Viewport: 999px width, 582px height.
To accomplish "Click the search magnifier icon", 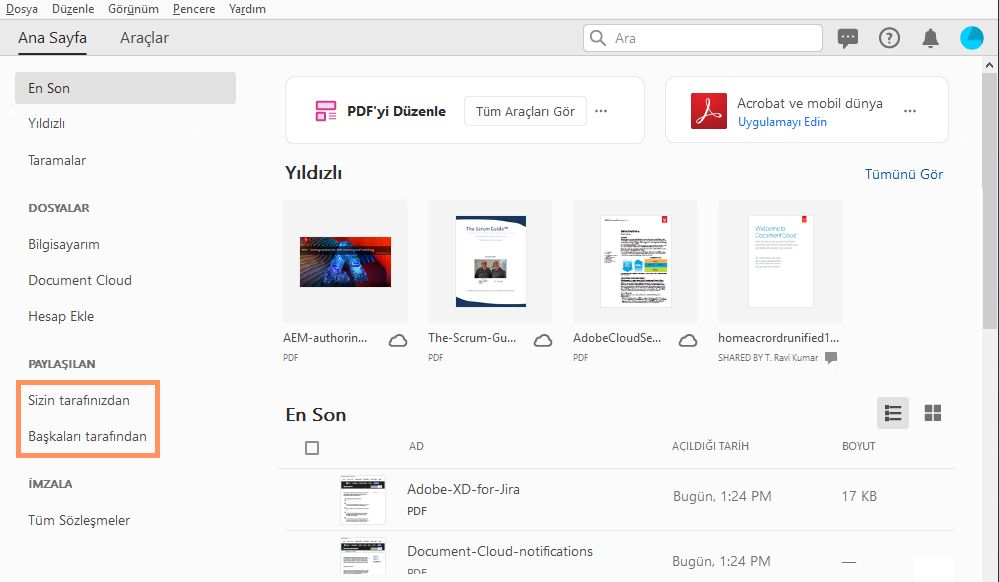I will (598, 38).
